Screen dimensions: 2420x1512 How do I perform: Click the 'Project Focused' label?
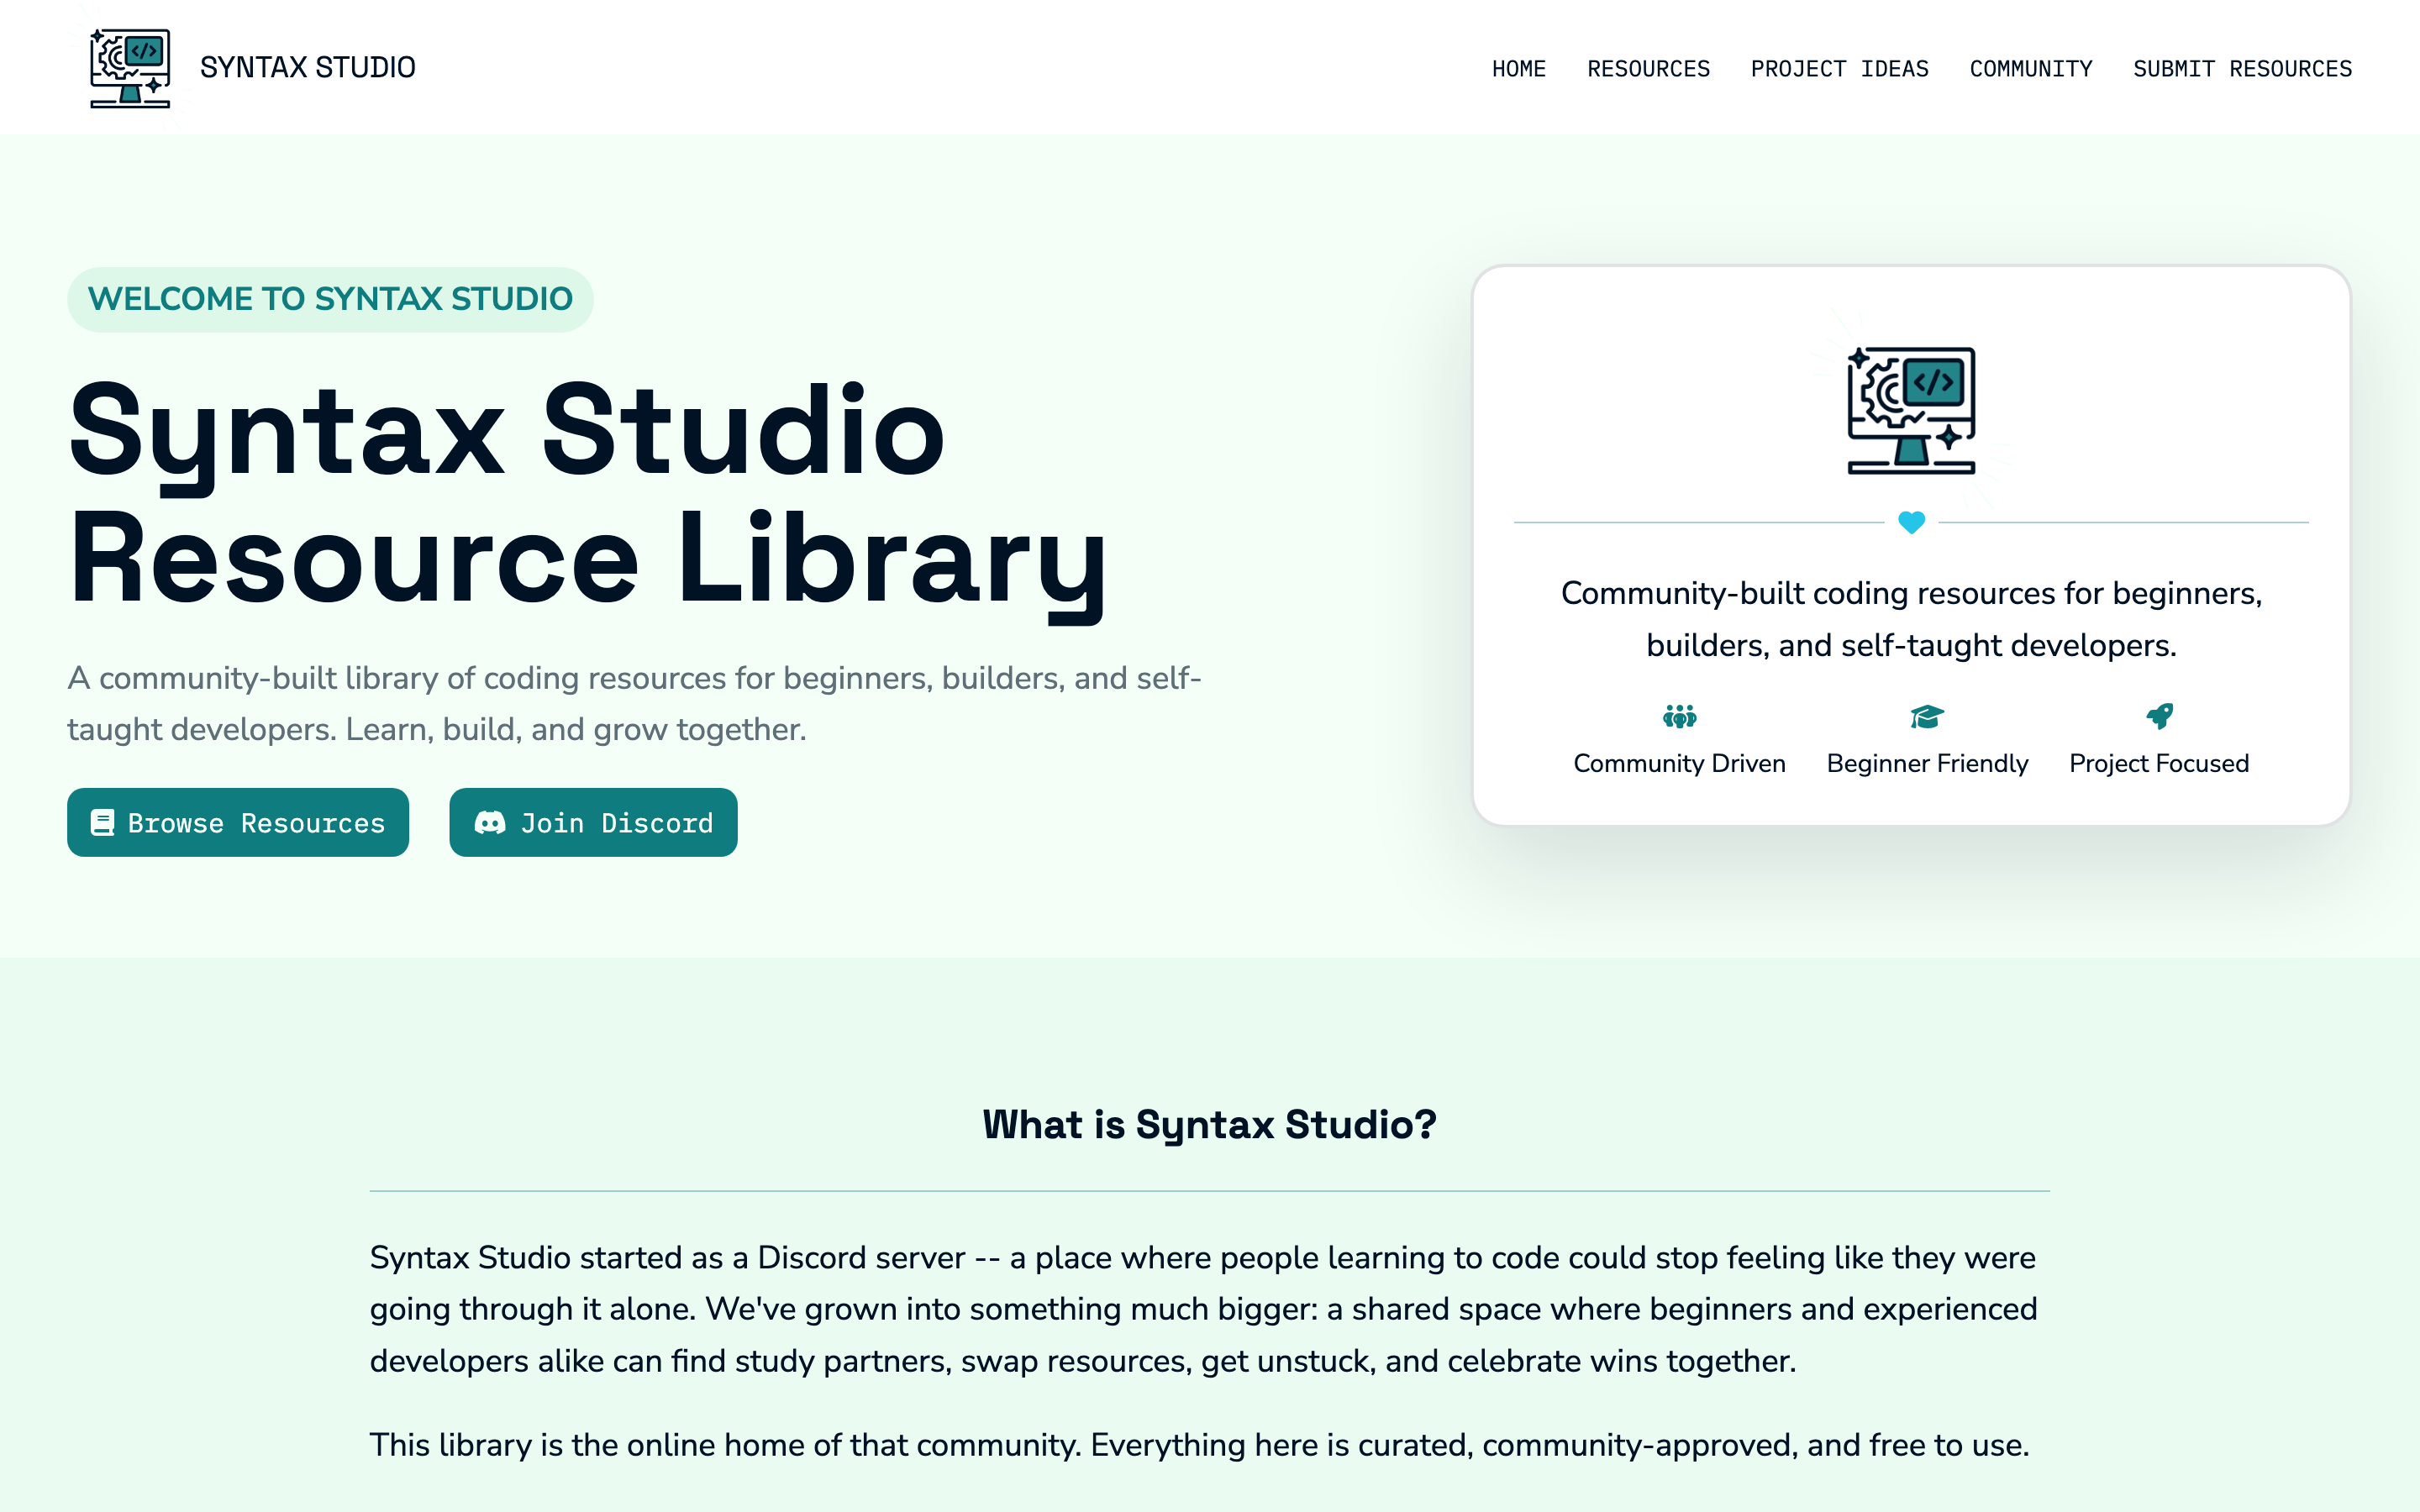pos(2159,763)
